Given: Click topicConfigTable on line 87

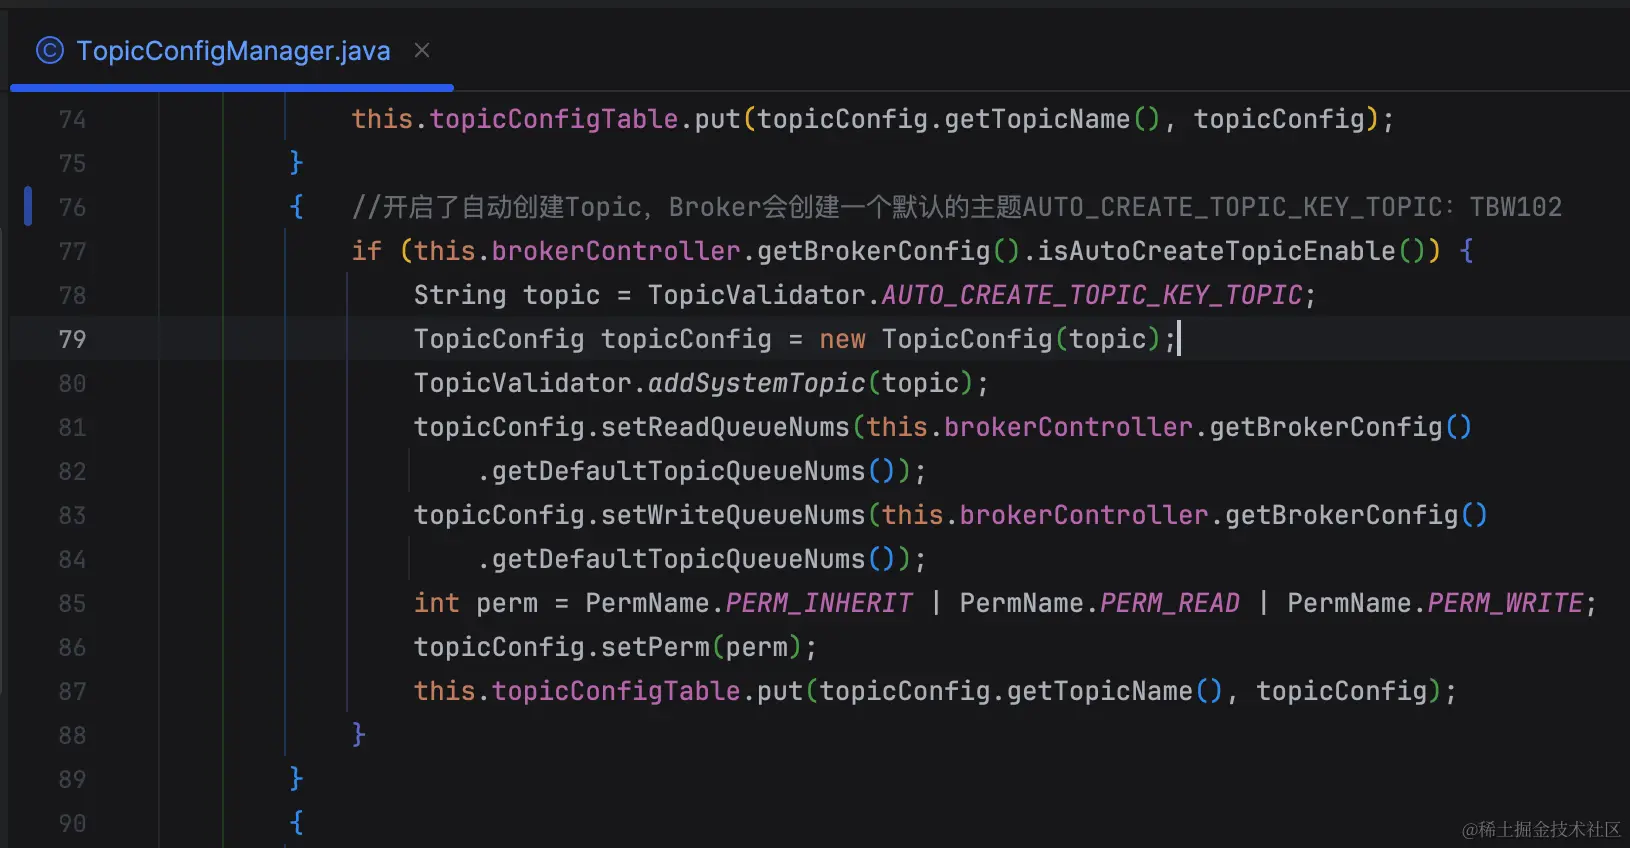Looking at the screenshot, I should (x=616, y=691).
